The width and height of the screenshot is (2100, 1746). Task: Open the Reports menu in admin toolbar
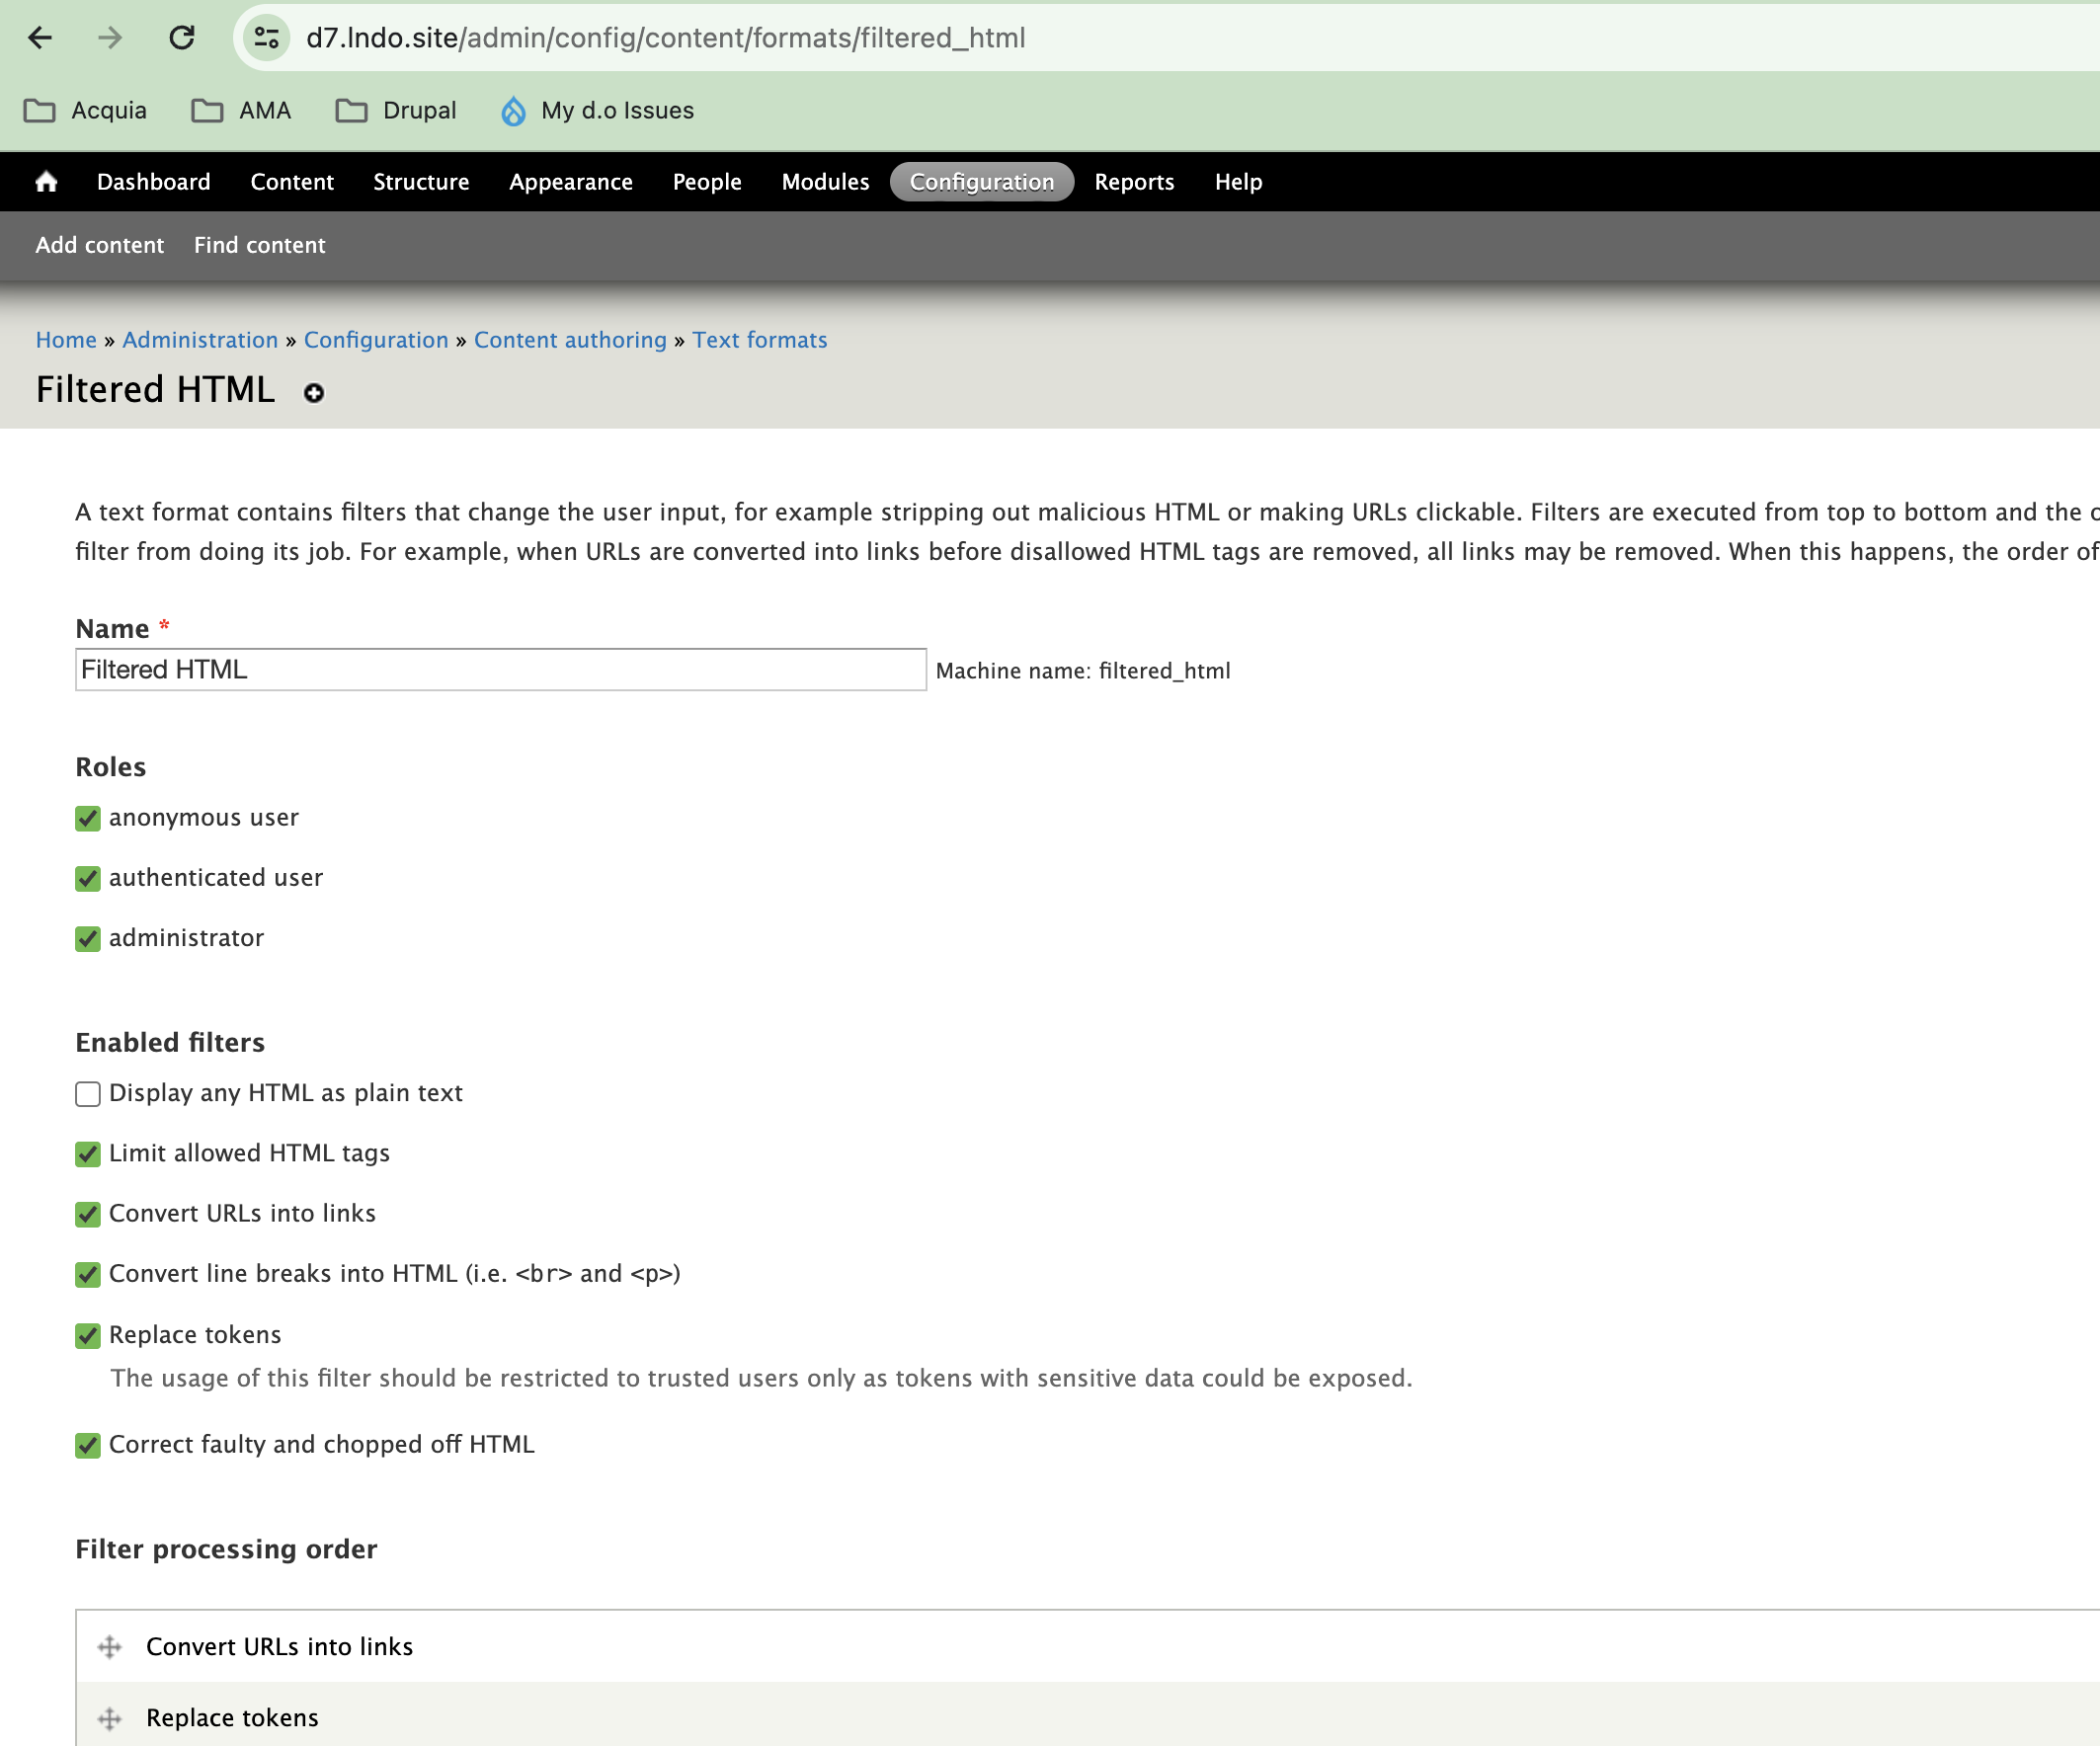pyautogui.click(x=1133, y=181)
